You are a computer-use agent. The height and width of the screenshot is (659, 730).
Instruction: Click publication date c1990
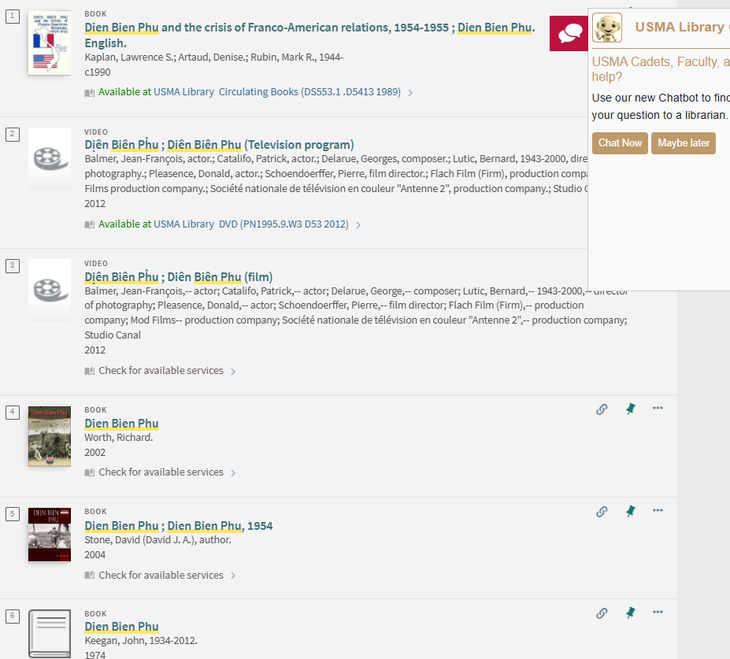point(97,73)
